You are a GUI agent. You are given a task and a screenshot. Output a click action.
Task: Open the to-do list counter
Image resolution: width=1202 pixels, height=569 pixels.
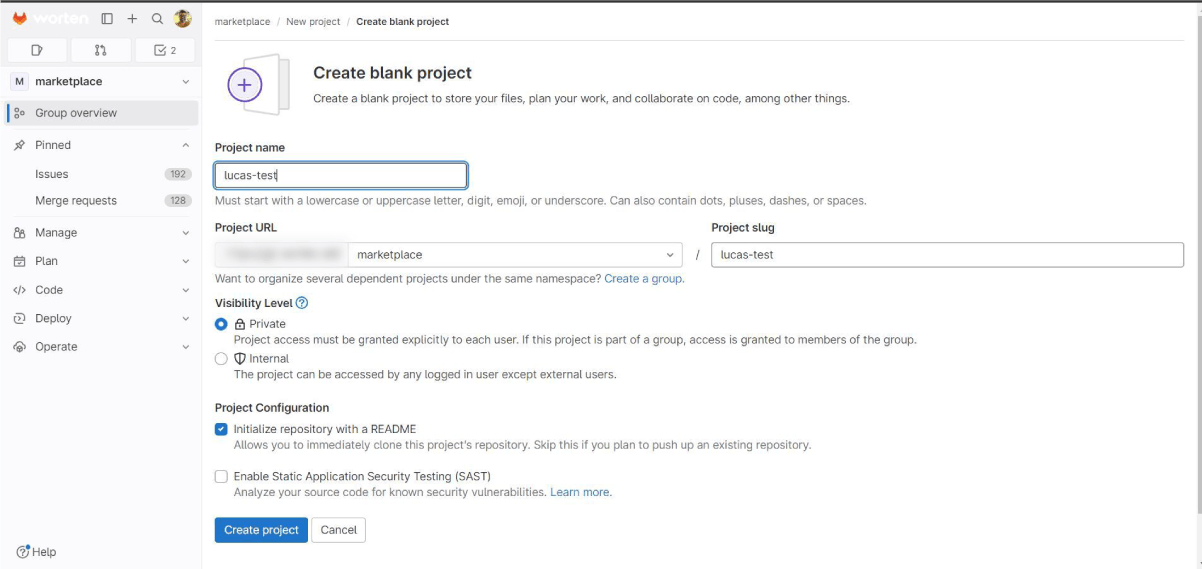pos(165,50)
